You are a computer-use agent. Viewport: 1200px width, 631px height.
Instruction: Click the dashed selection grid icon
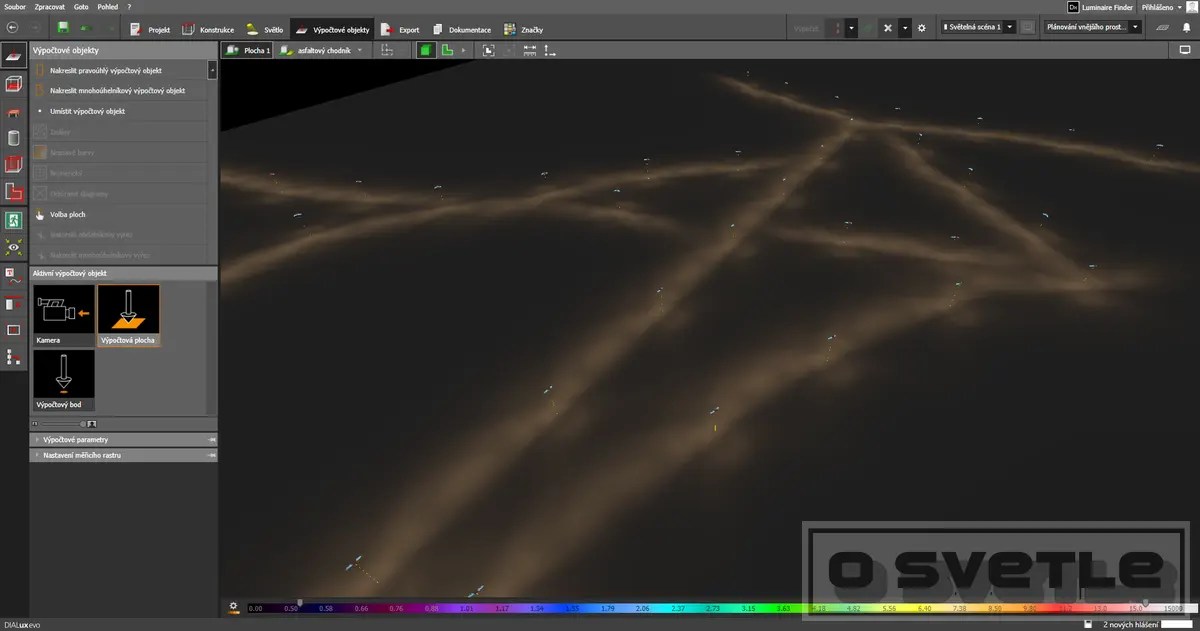[x=387, y=49]
